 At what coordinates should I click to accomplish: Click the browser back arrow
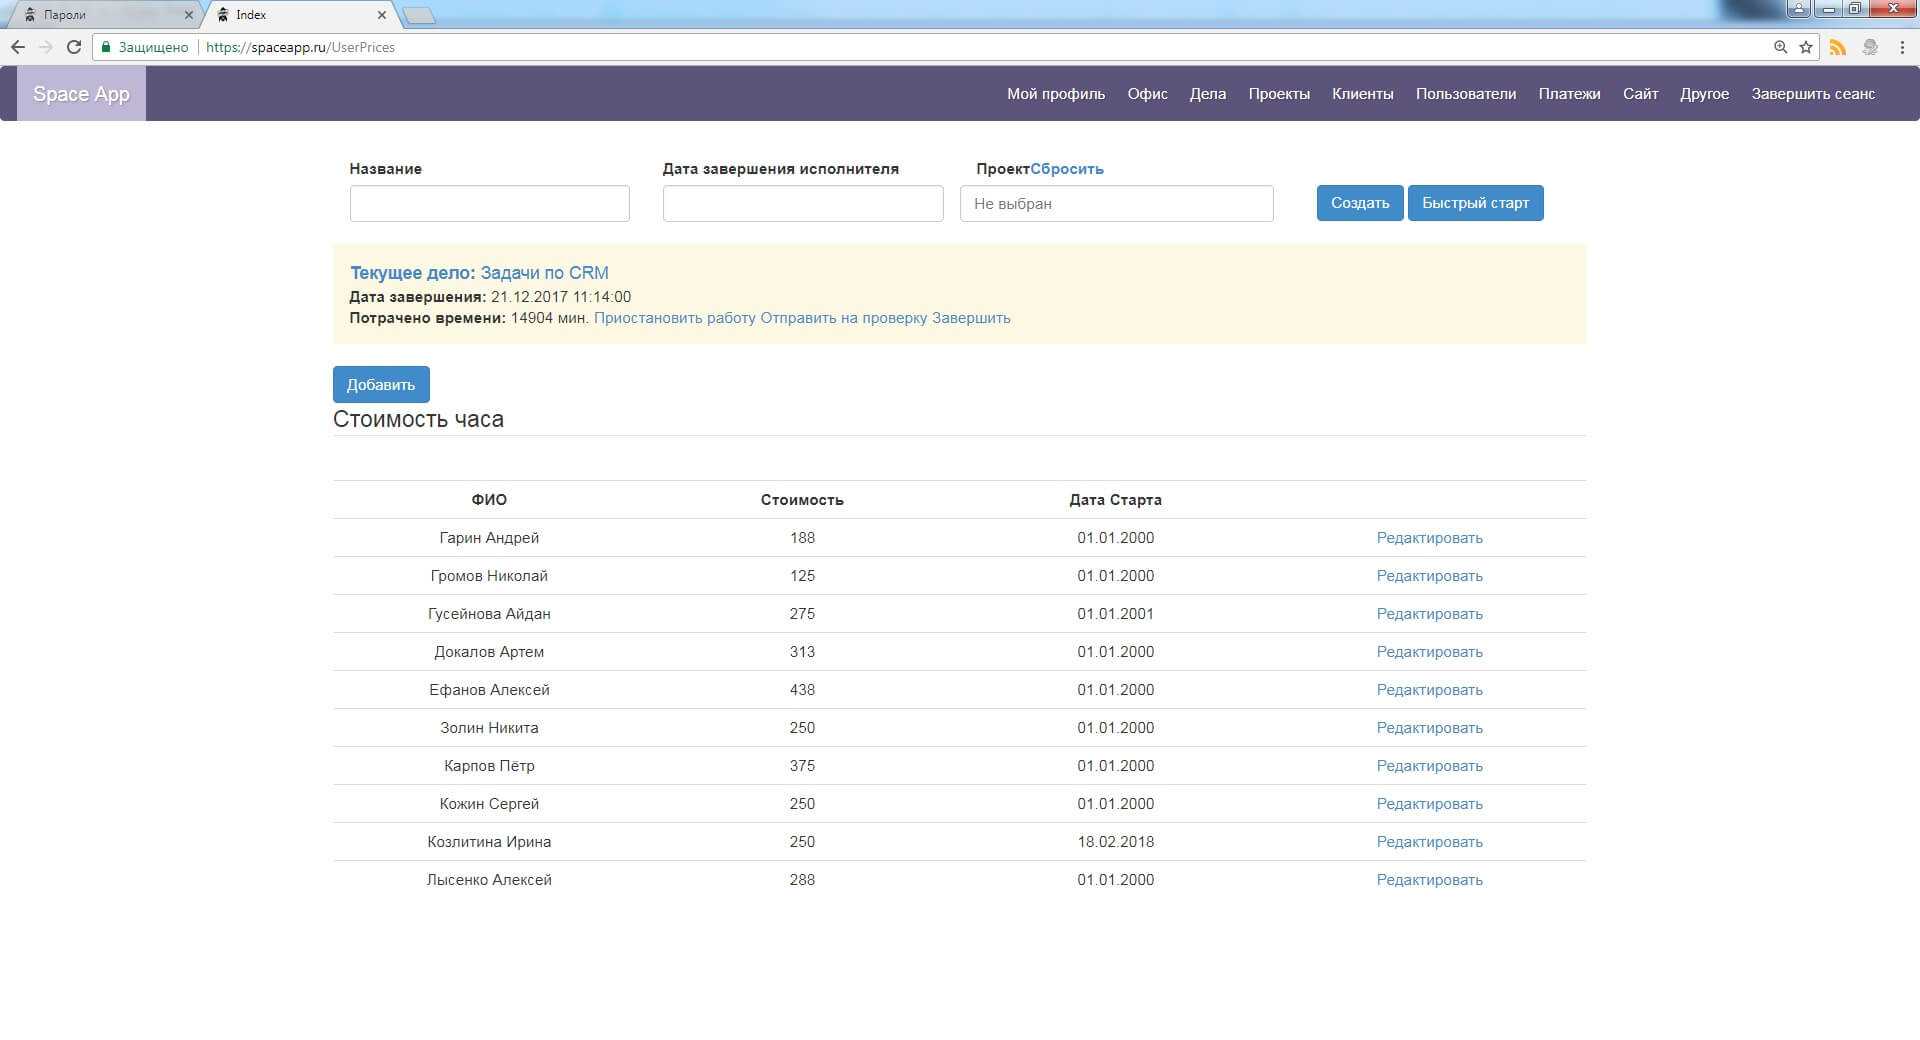18,47
